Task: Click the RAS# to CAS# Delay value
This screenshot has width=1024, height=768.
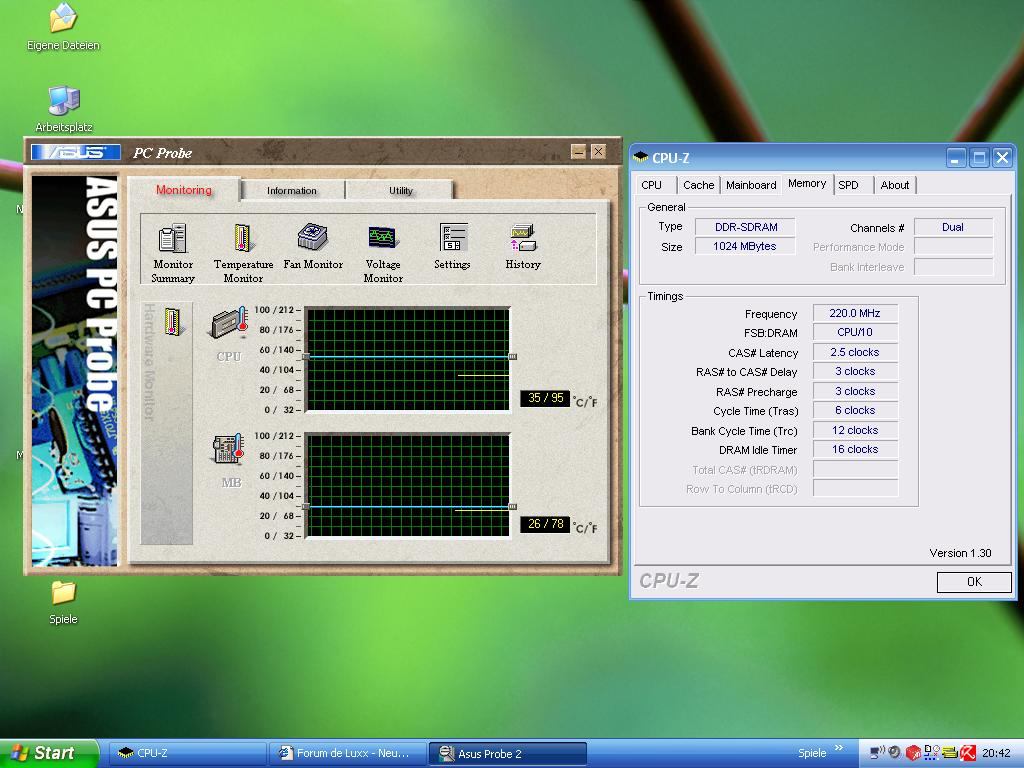Action: 855,371
